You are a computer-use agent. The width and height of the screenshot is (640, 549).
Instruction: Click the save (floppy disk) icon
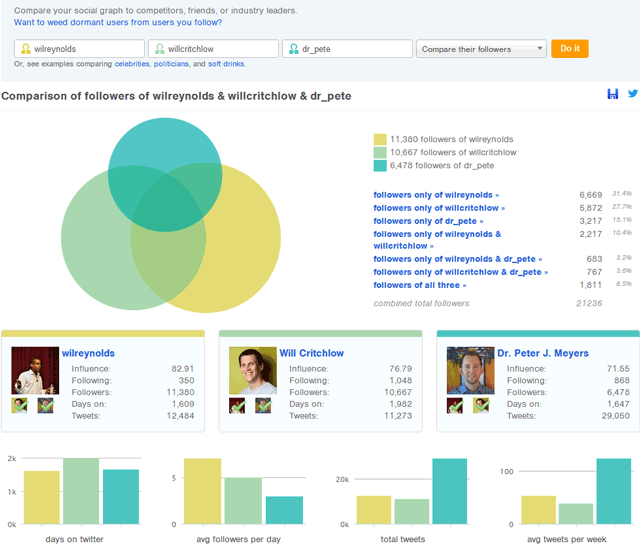click(613, 94)
